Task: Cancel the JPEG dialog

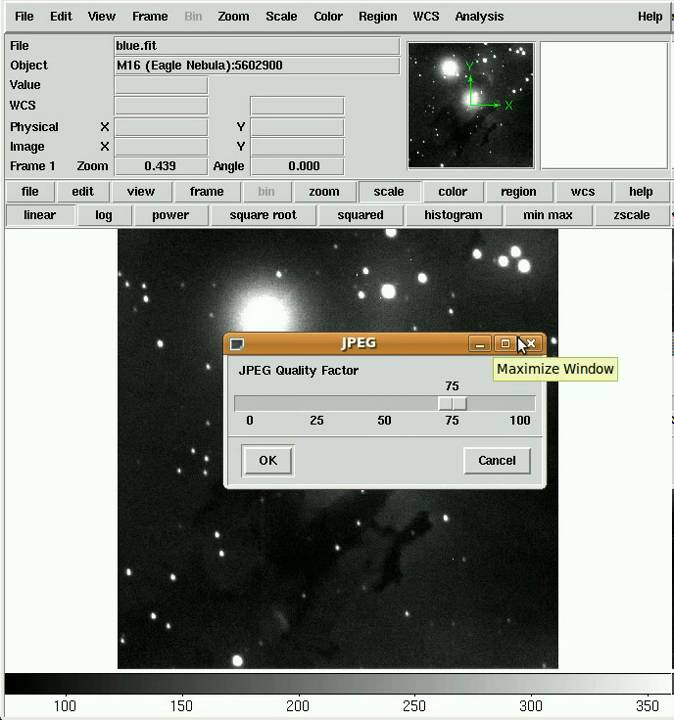Action: (x=497, y=461)
